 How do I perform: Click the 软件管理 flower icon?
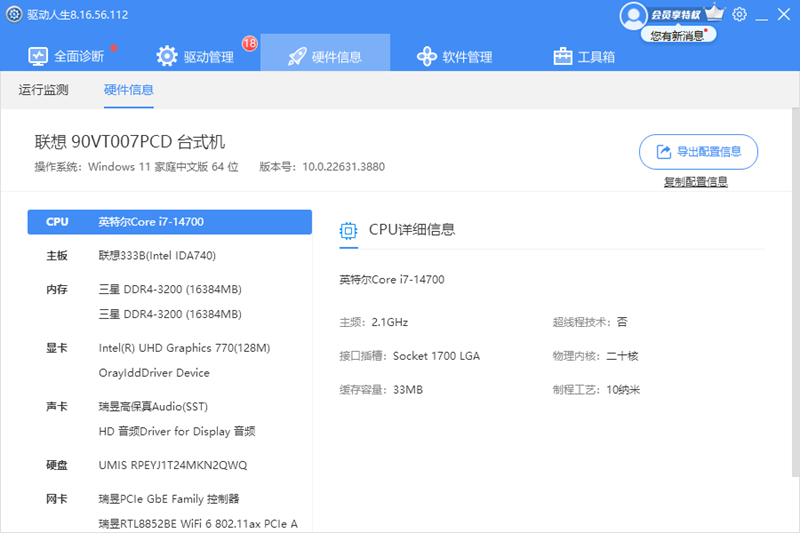coord(427,56)
